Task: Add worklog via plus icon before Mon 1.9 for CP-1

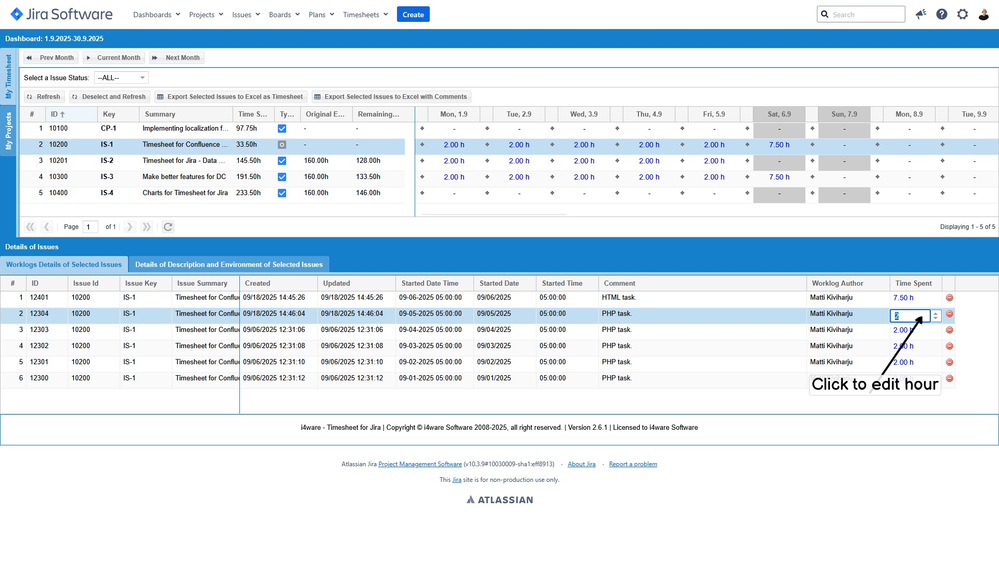Action: [x=422, y=129]
